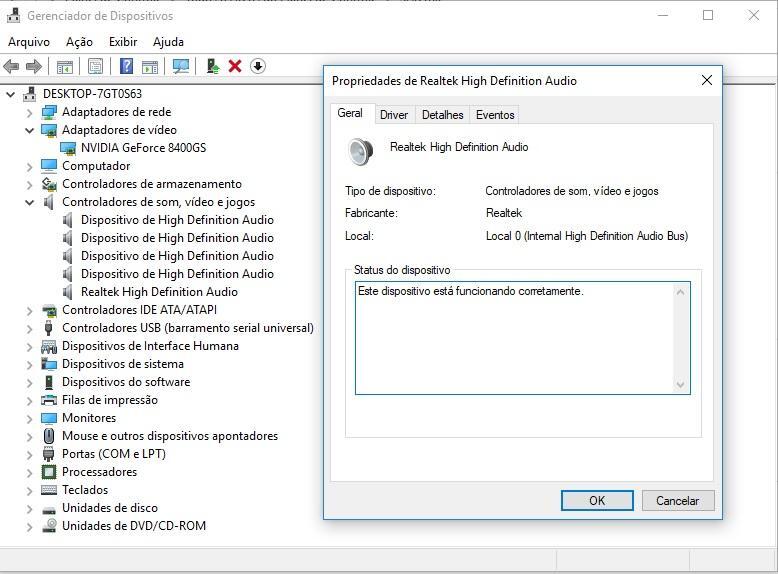This screenshot has width=778, height=574.
Task: Click the NVIDIA GeForce 8400GS card icon
Action: [68, 148]
